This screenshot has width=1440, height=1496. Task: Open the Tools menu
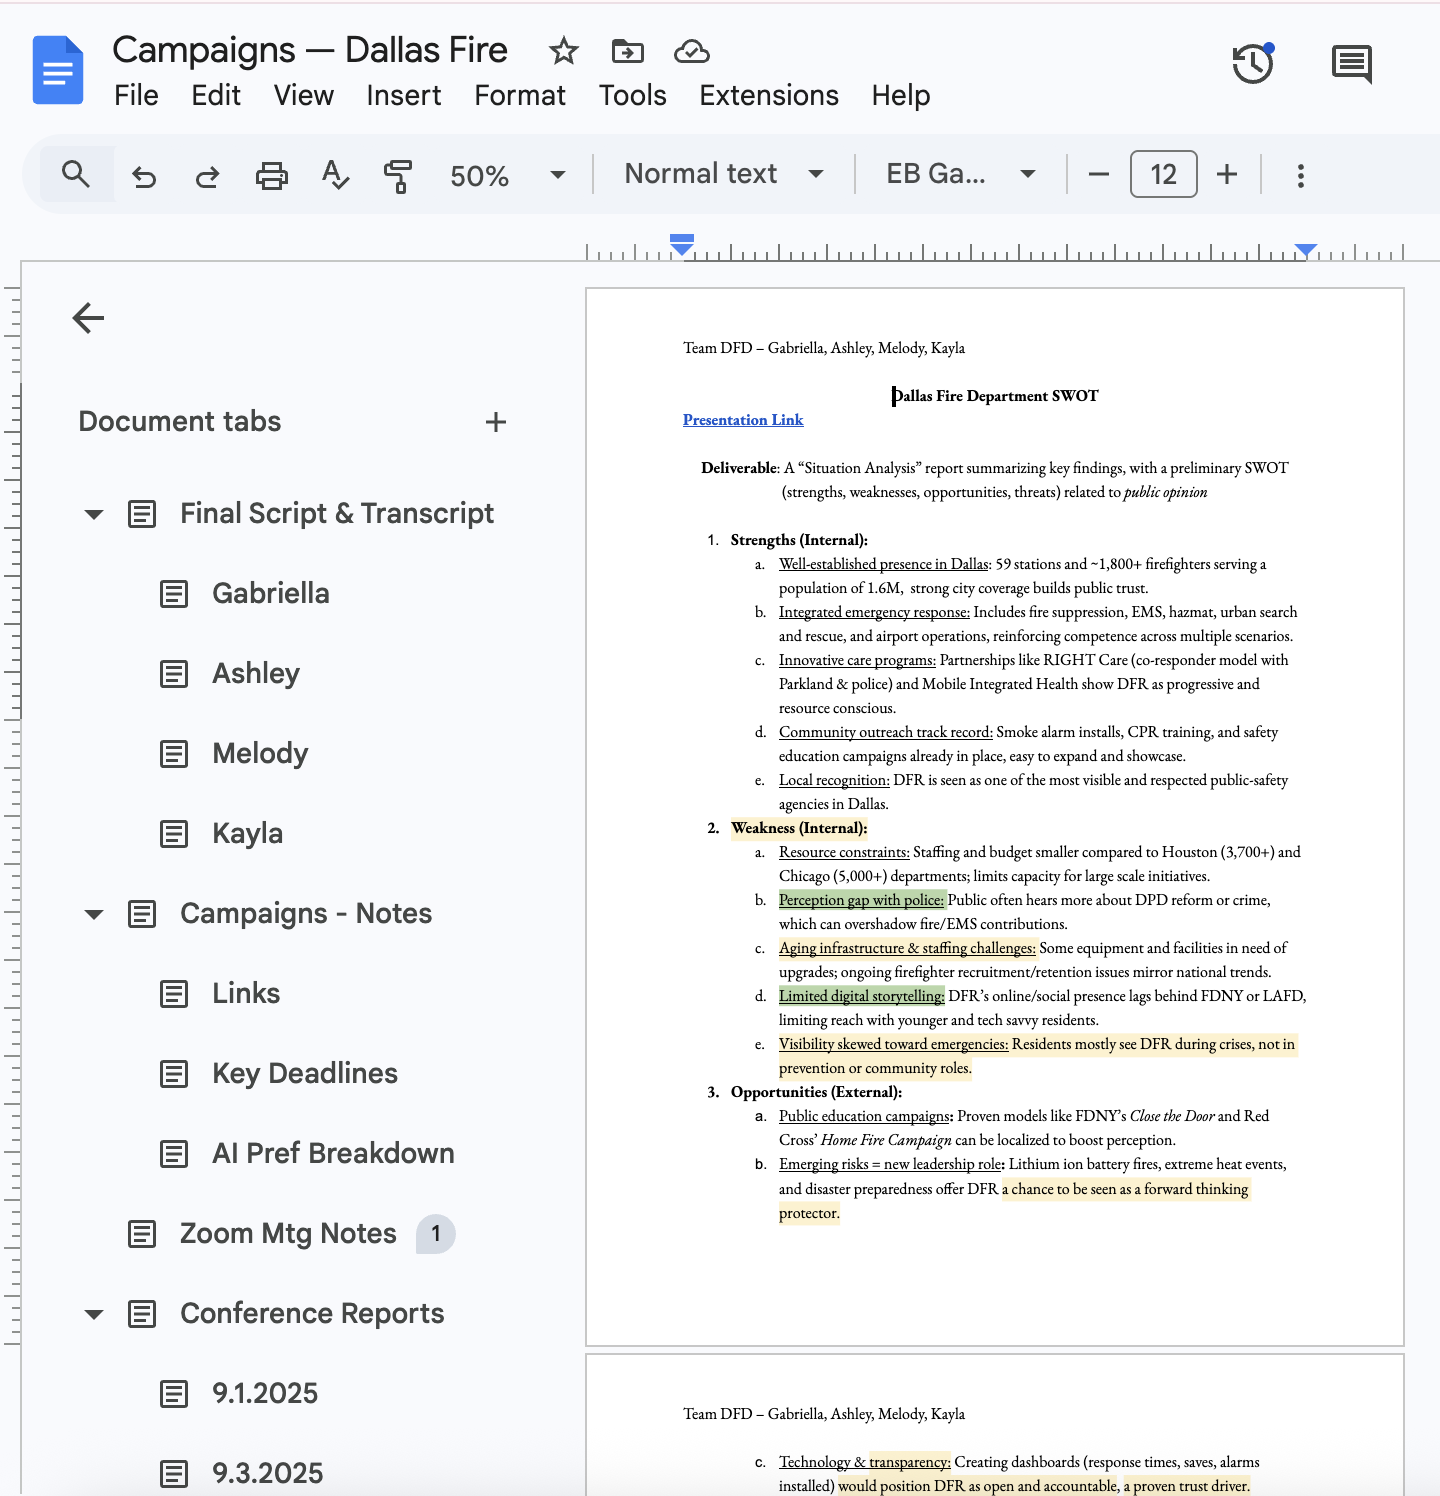point(633,95)
